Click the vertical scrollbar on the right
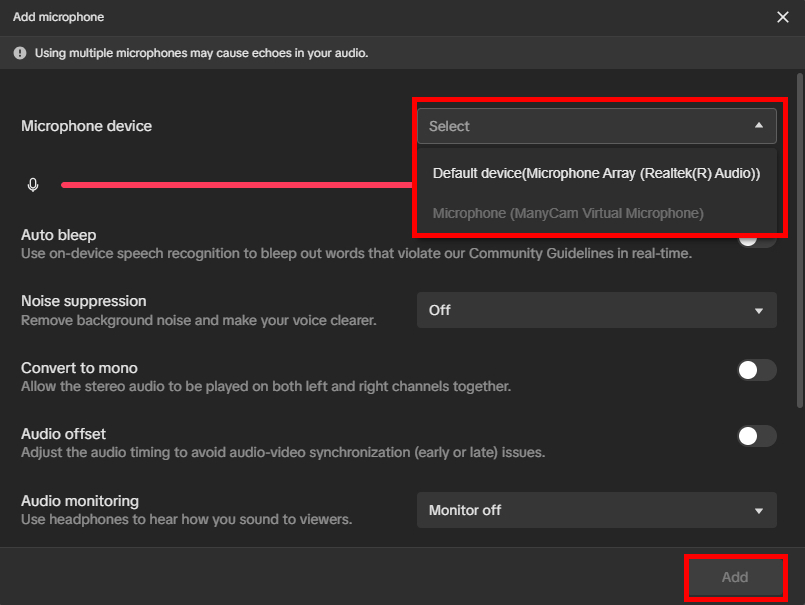The image size is (805, 605). pos(798,240)
